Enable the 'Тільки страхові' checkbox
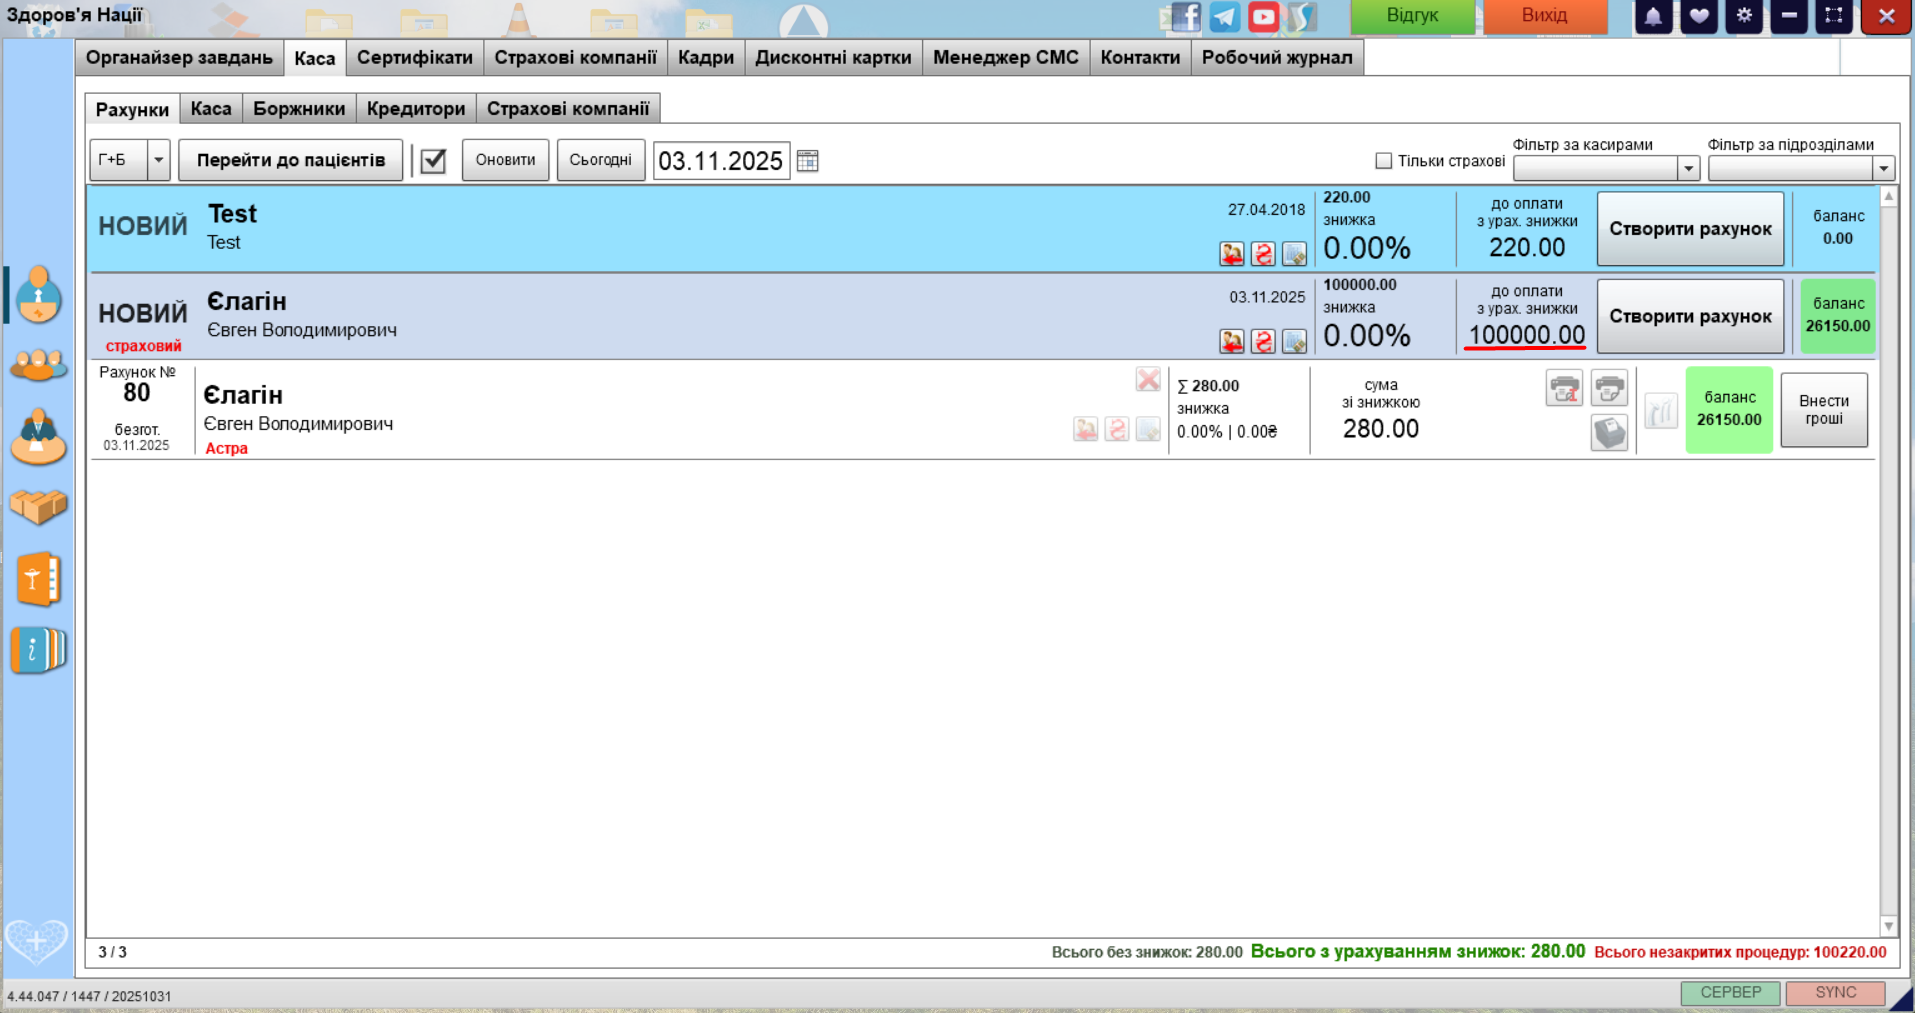The width and height of the screenshot is (1915, 1013). click(1384, 161)
